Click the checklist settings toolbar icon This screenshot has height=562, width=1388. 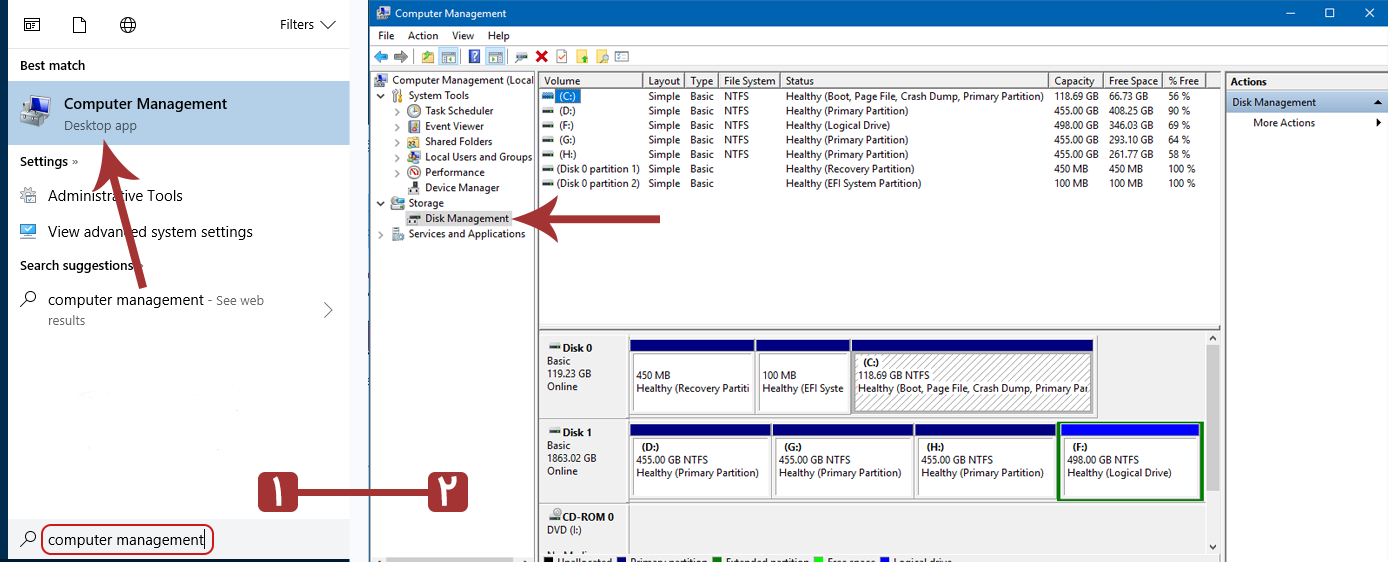(x=622, y=57)
